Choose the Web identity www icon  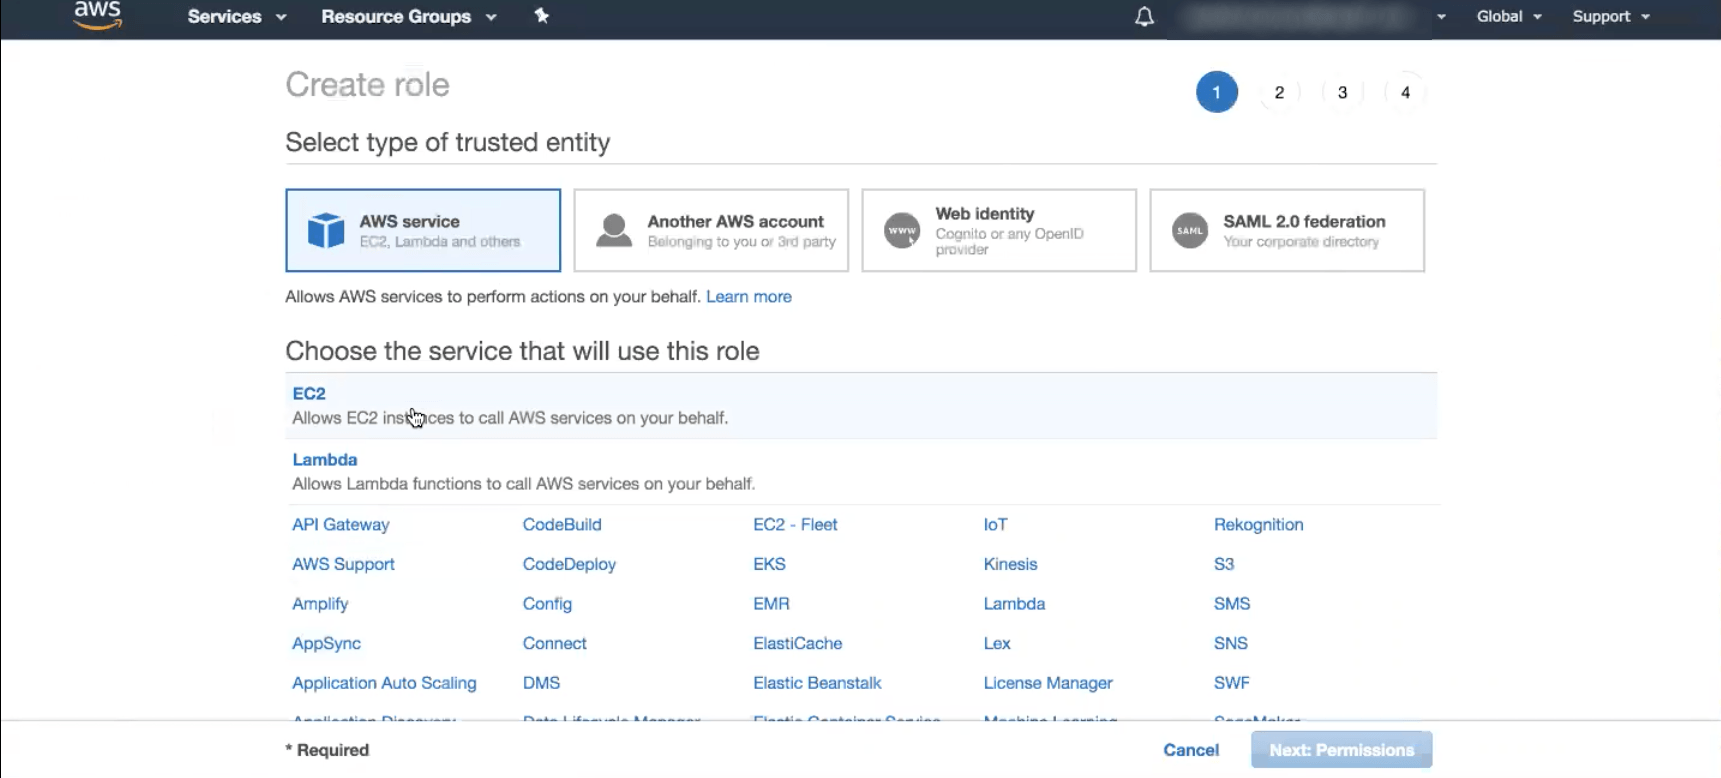click(x=902, y=230)
